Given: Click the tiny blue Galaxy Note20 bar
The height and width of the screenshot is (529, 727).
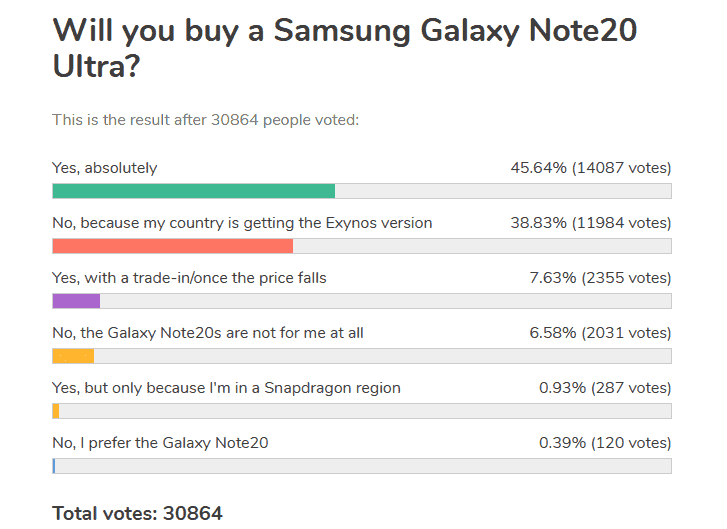Looking at the screenshot, I should (54, 466).
